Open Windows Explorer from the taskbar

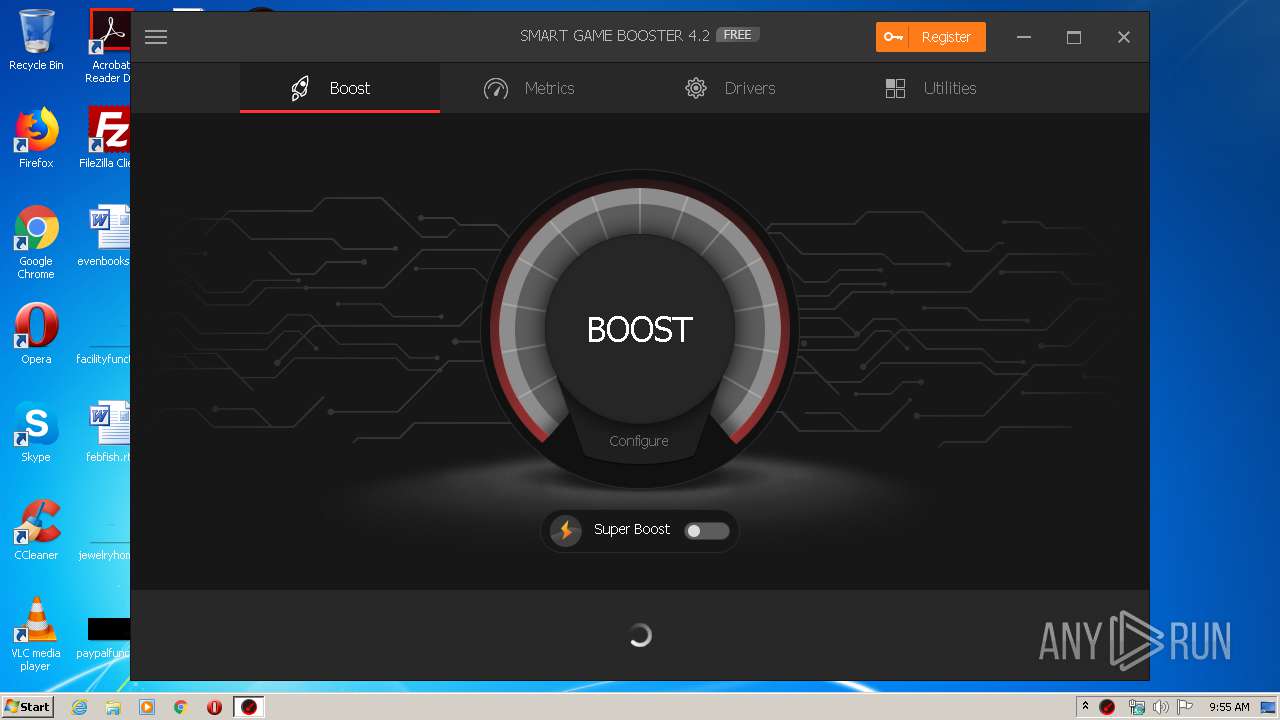click(x=113, y=707)
